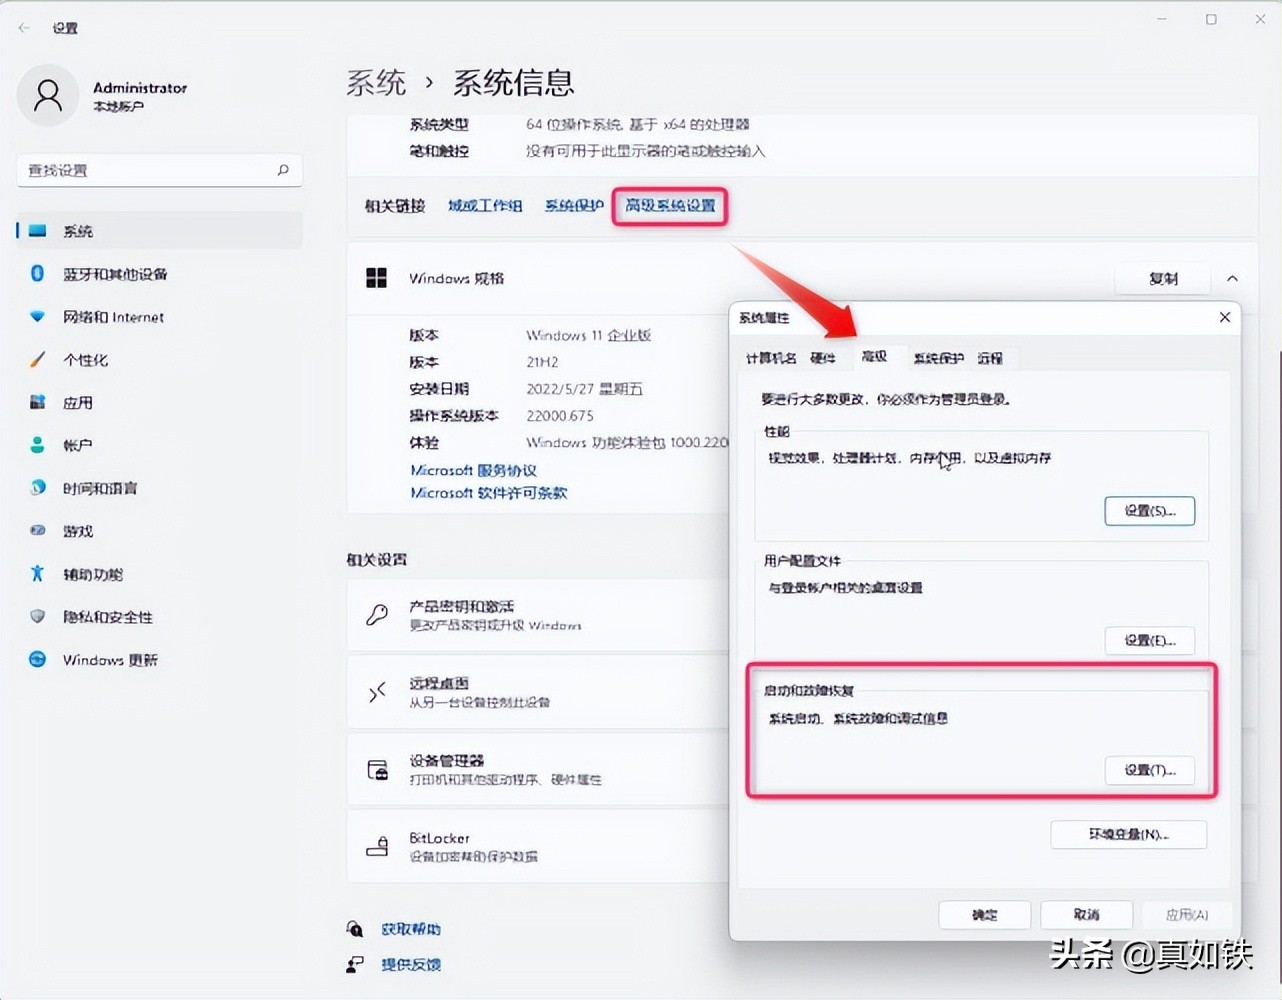
Task: Click 设置(T) under 启动和故障恢复
Action: click(1149, 770)
